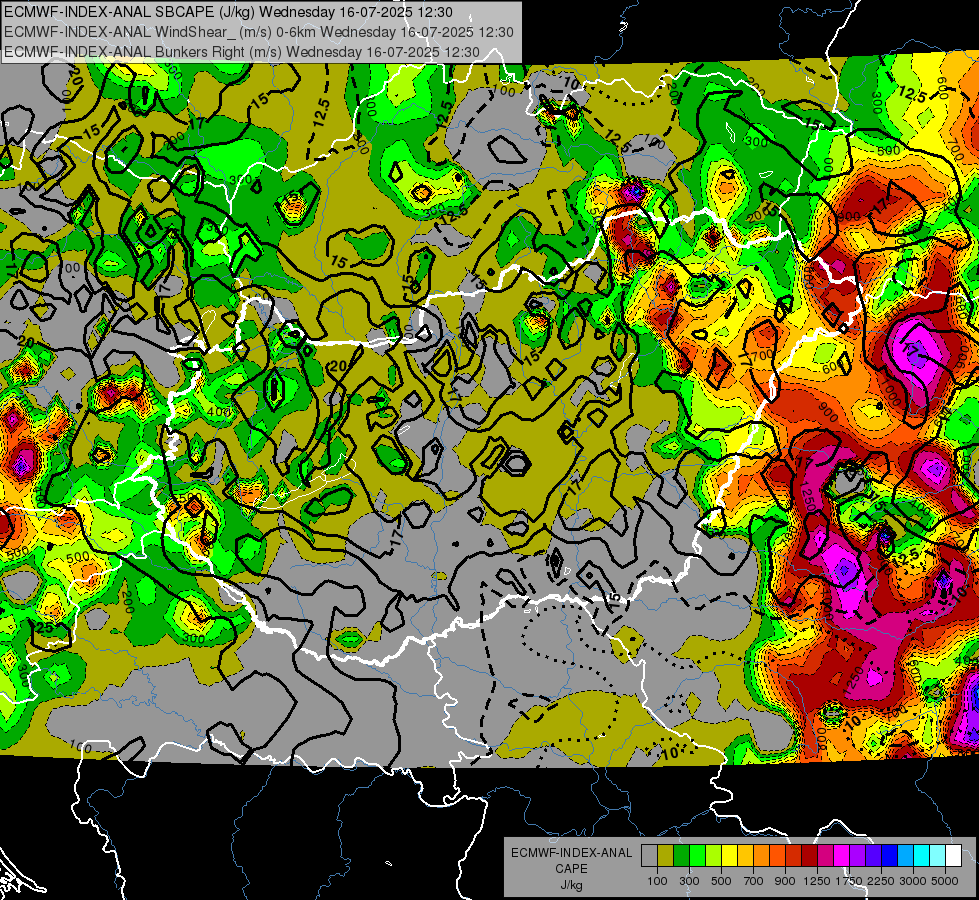The height and width of the screenshot is (900, 979).
Task: Click the bright magenta swatch left of tick 1750
Action: 842,856
